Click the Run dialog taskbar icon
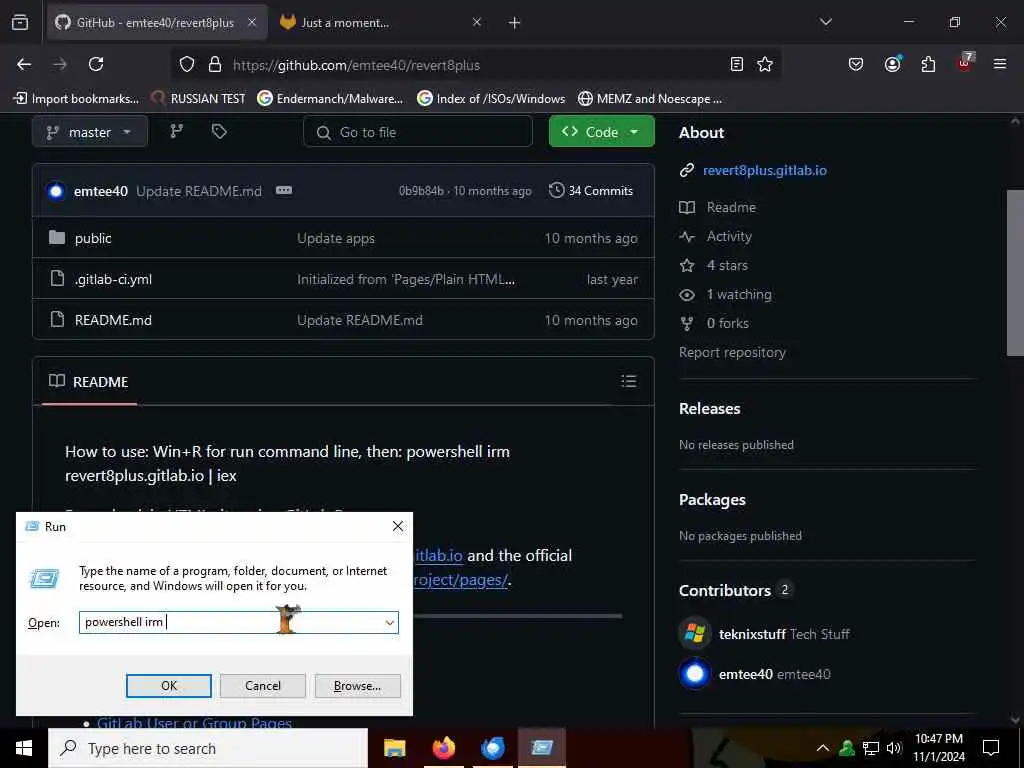Viewport: 1024px width, 768px height. coord(542,748)
